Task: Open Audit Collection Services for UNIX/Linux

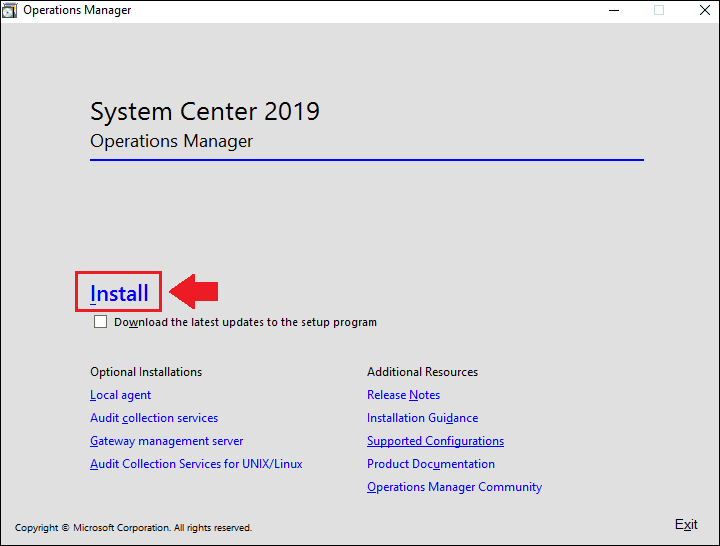Action: (196, 464)
